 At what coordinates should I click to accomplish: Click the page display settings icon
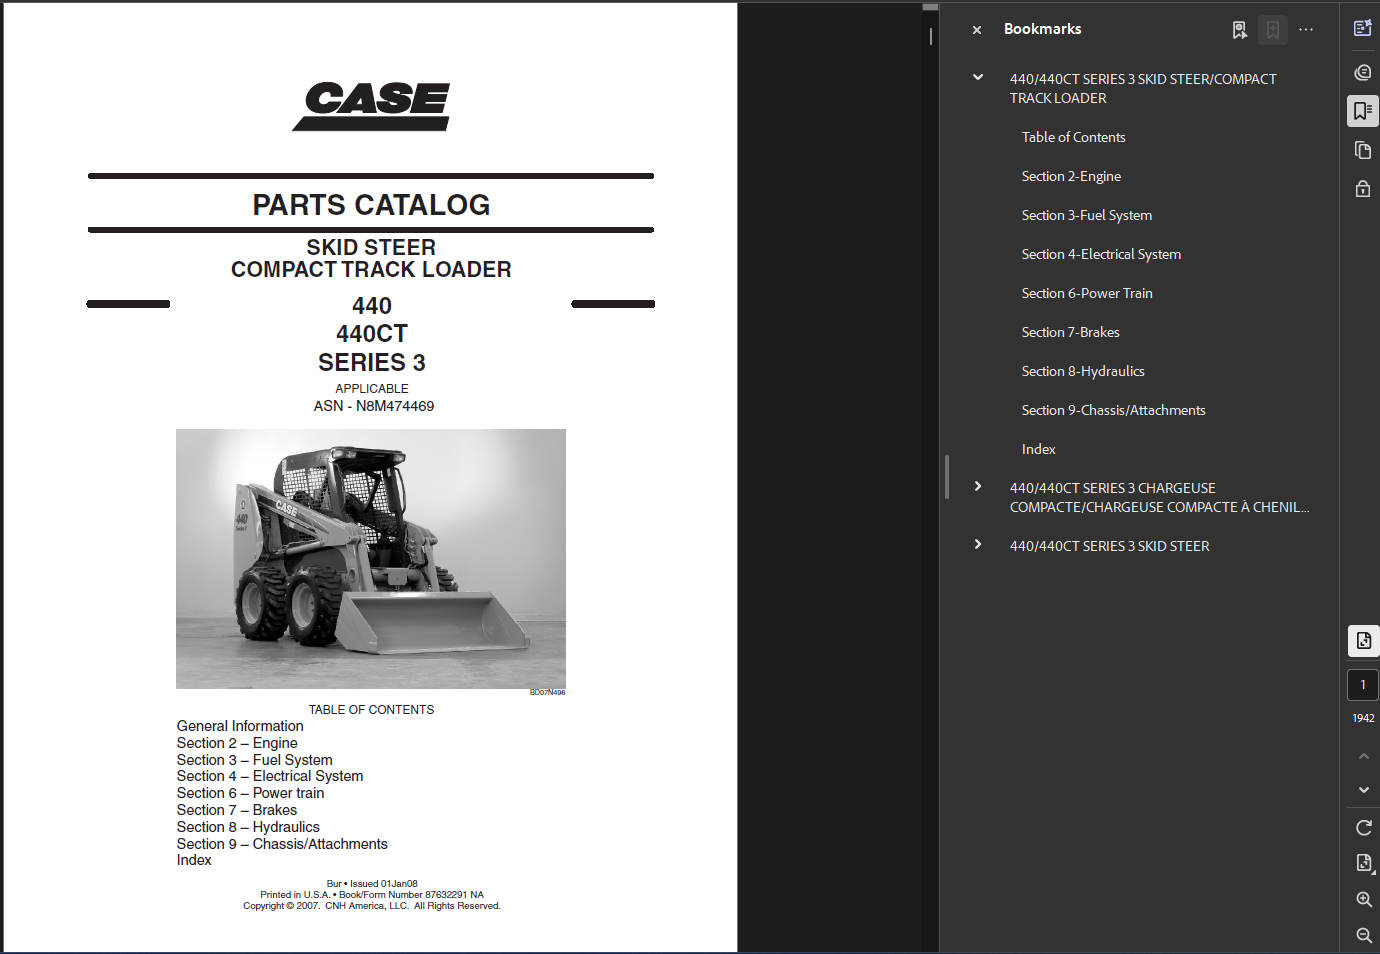point(1363,641)
